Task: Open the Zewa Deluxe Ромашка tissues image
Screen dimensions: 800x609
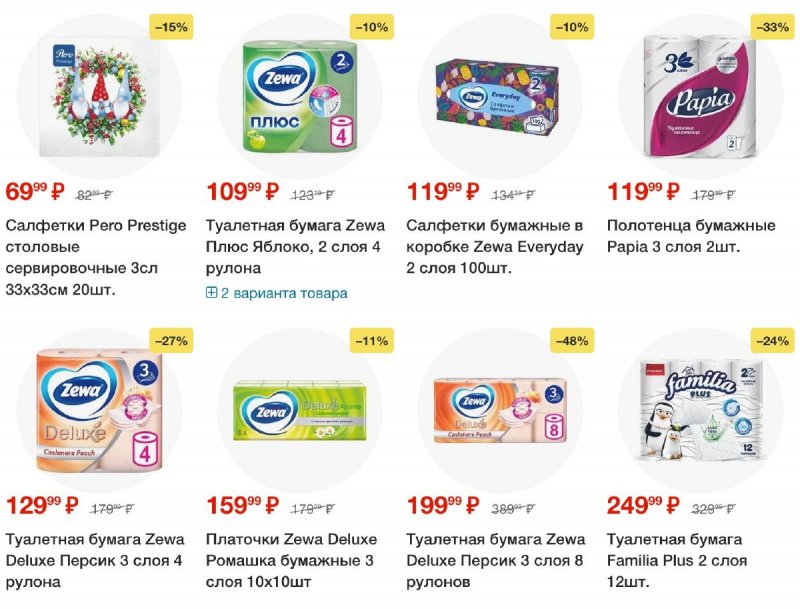Action: (300, 413)
